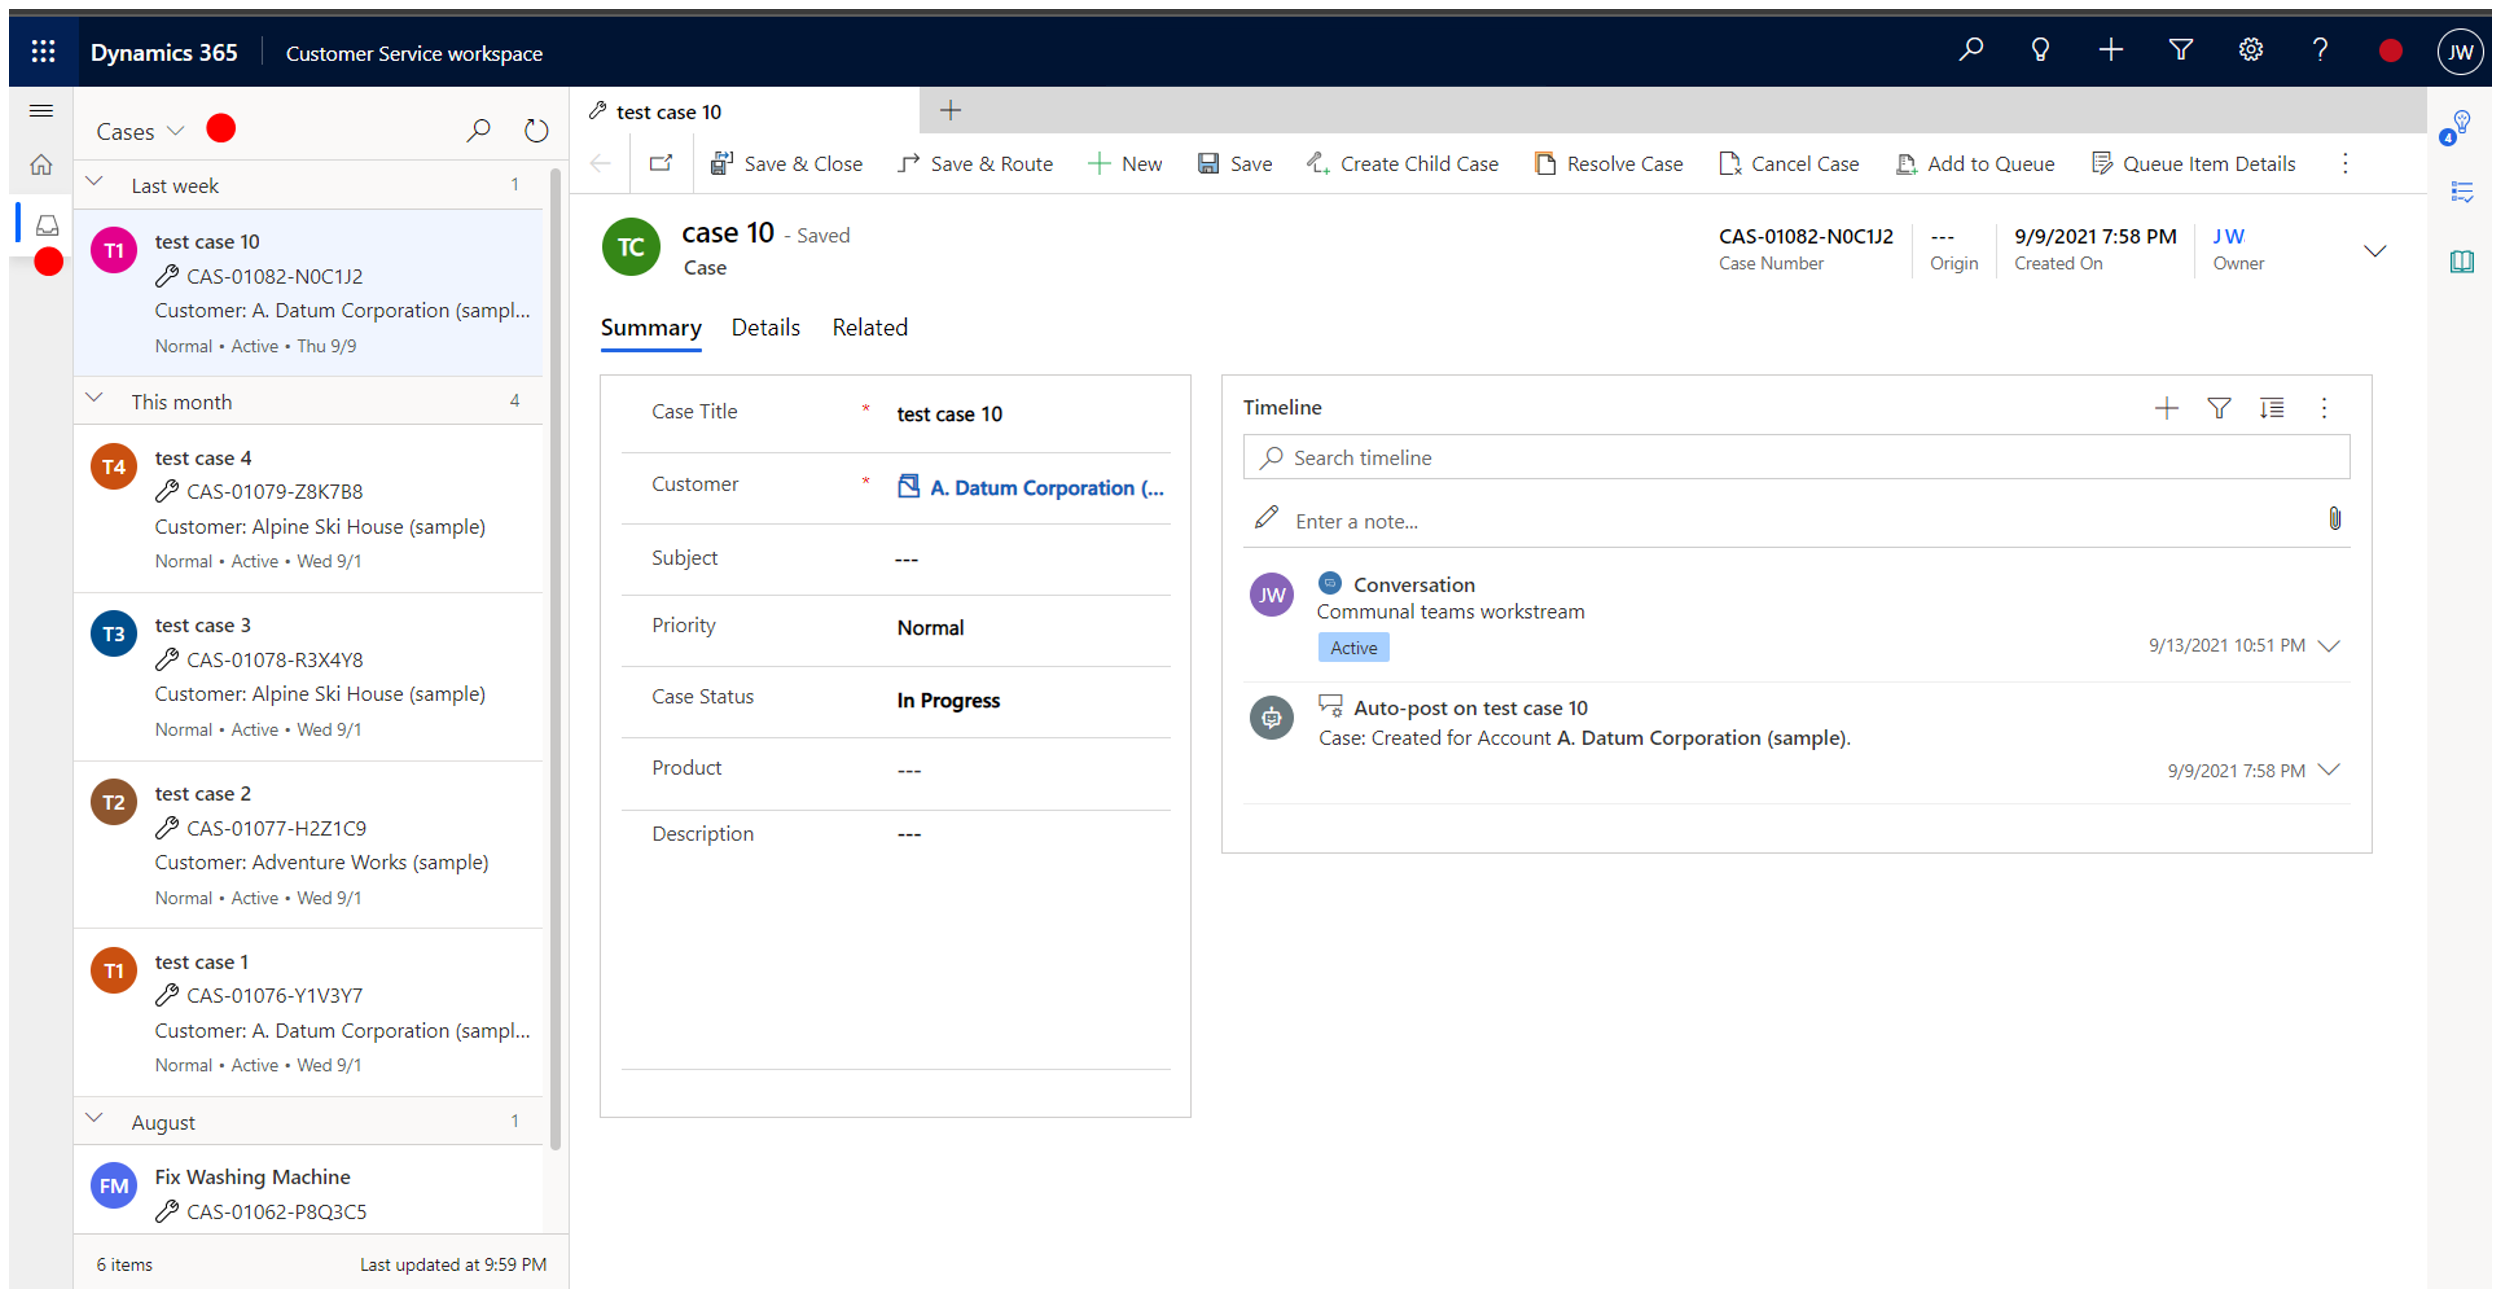
Task: Switch to the Details tab
Action: 764,326
